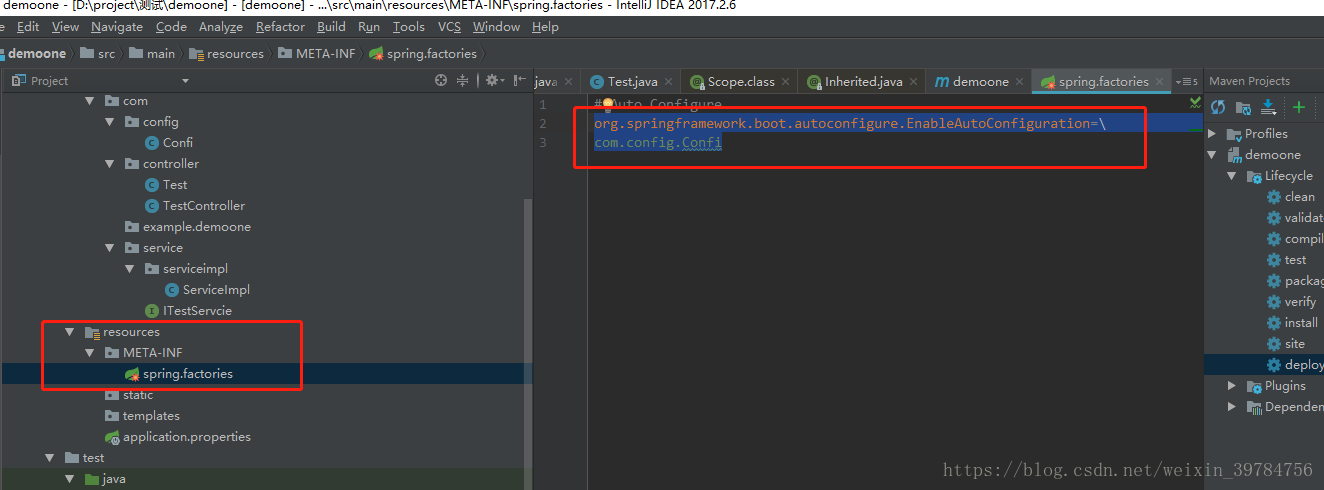1324x490 pixels.
Task: Select the test lifecycle goal
Action: click(x=1295, y=260)
